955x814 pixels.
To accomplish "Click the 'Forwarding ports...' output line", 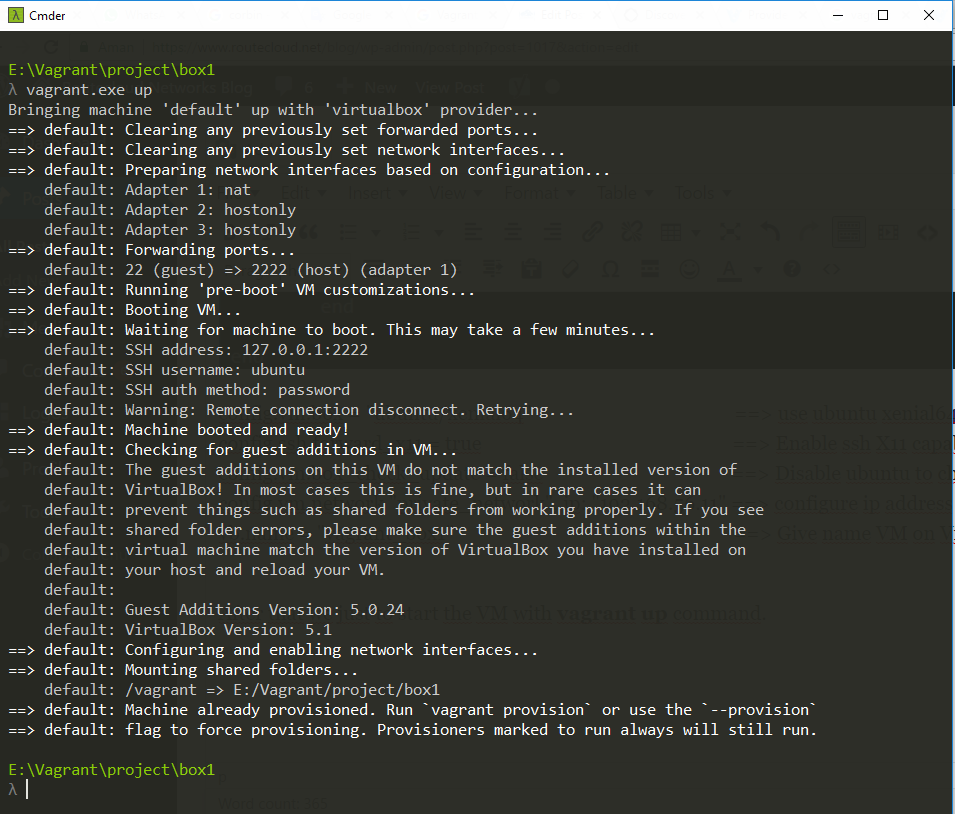I will pyautogui.click(x=152, y=250).
